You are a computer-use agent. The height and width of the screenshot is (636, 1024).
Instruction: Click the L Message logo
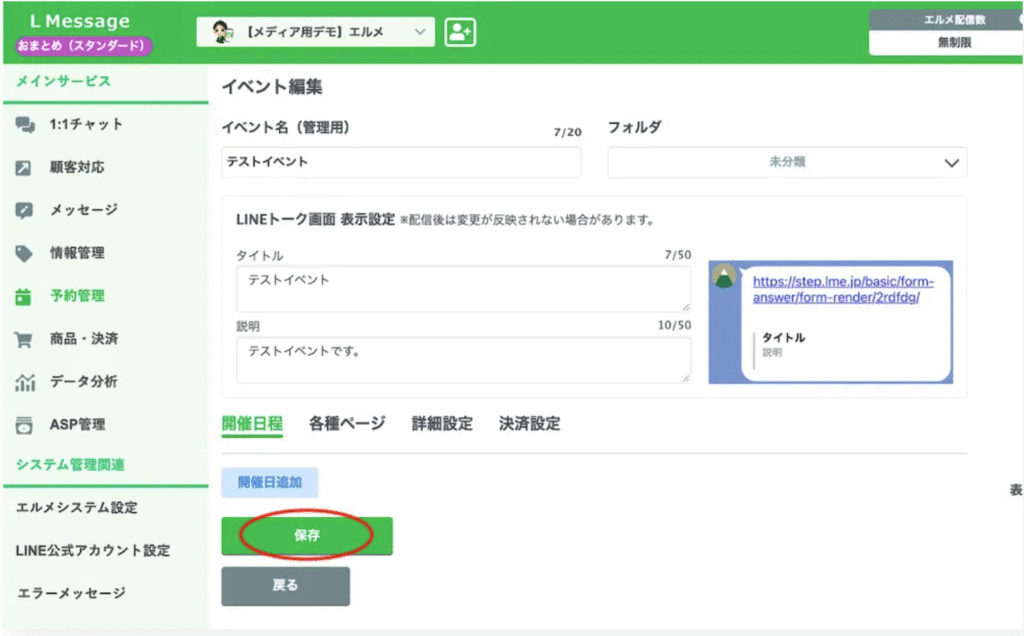tap(80, 21)
